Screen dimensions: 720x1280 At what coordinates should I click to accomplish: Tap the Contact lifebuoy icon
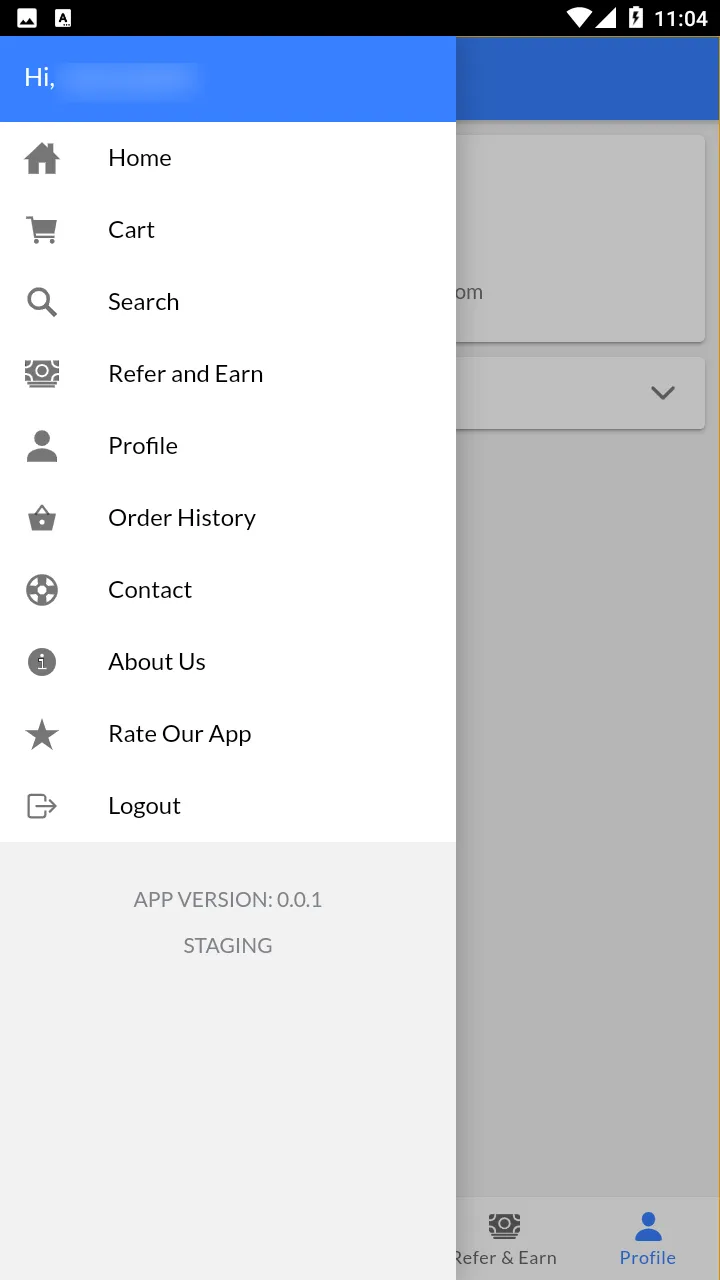(42, 590)
